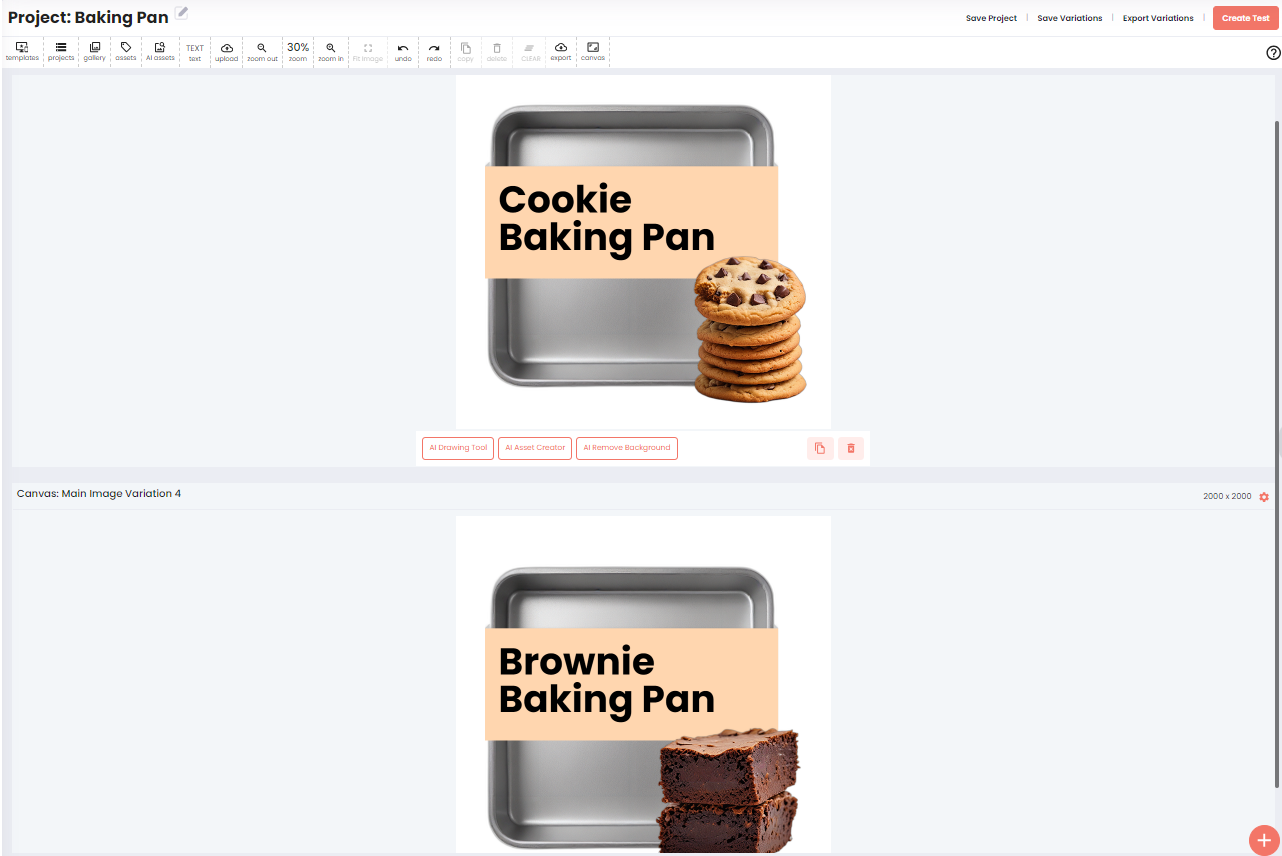The height and width of the screenshot is (856, 1282).
Task: Click Save Variations link
Action: point(1070,18)
